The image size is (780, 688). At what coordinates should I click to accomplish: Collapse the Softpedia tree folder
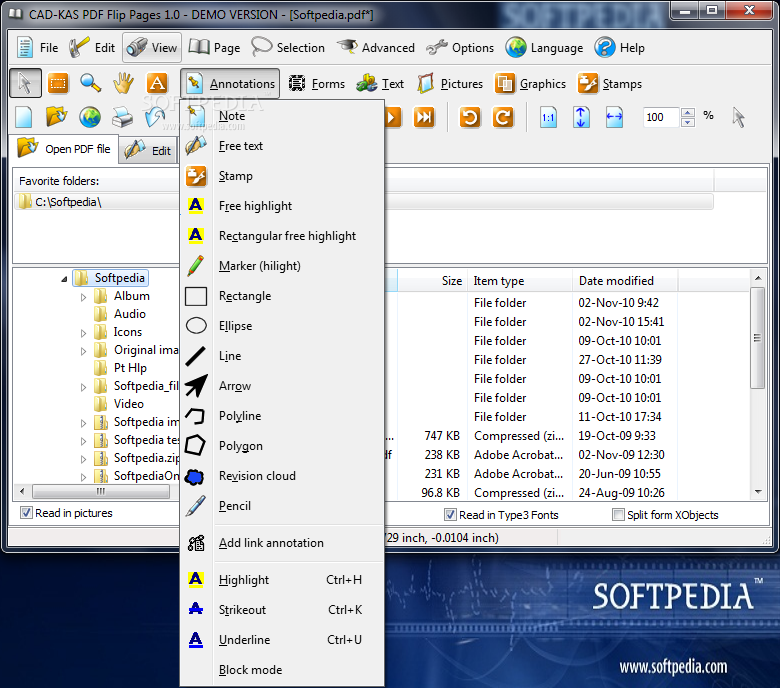(64, 279)
